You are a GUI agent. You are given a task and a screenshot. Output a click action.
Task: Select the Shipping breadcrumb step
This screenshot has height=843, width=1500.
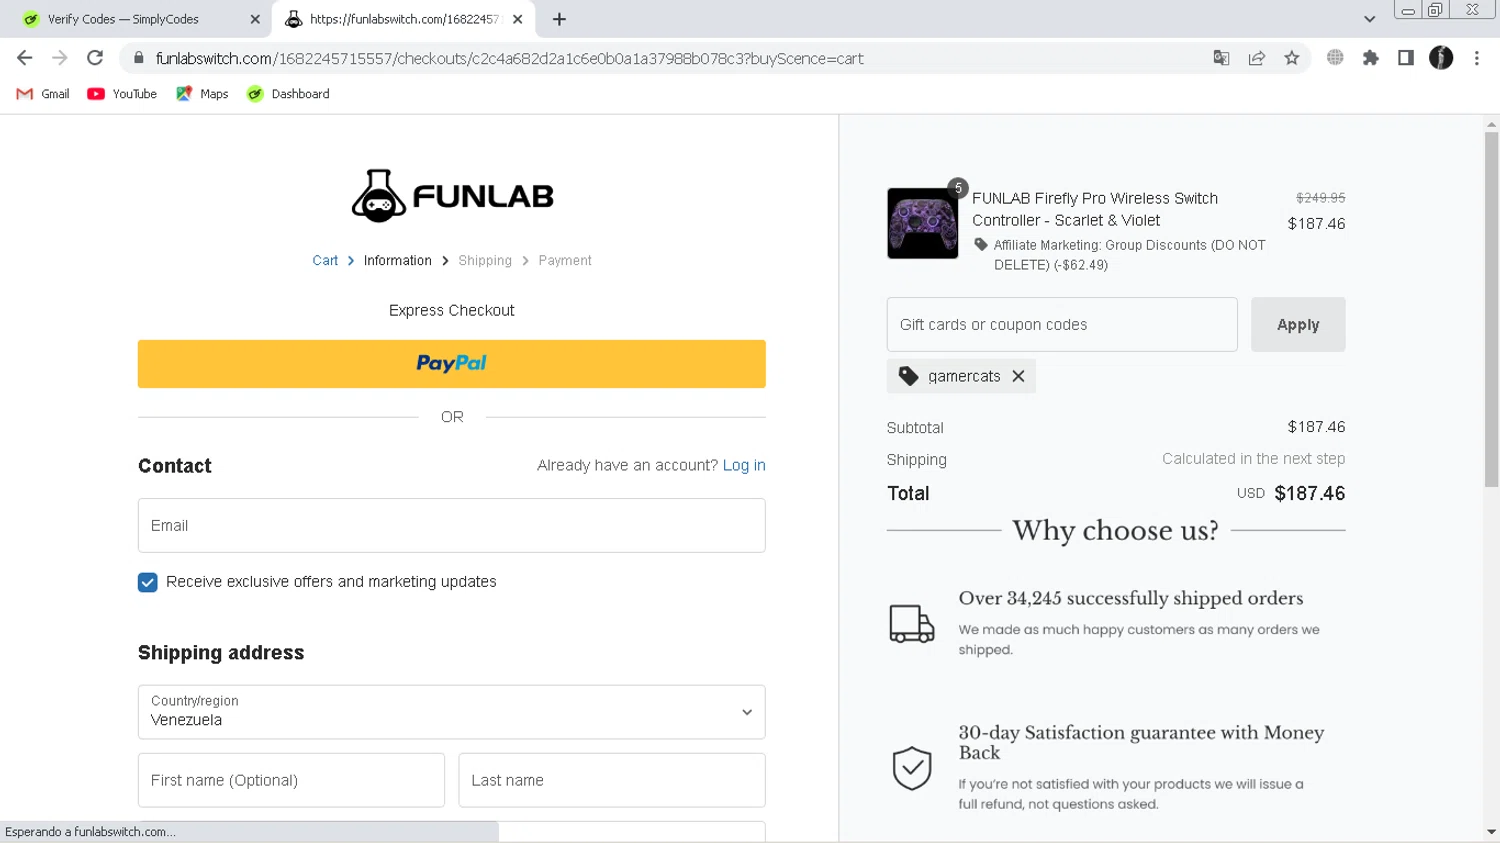(x=485, y=260)
